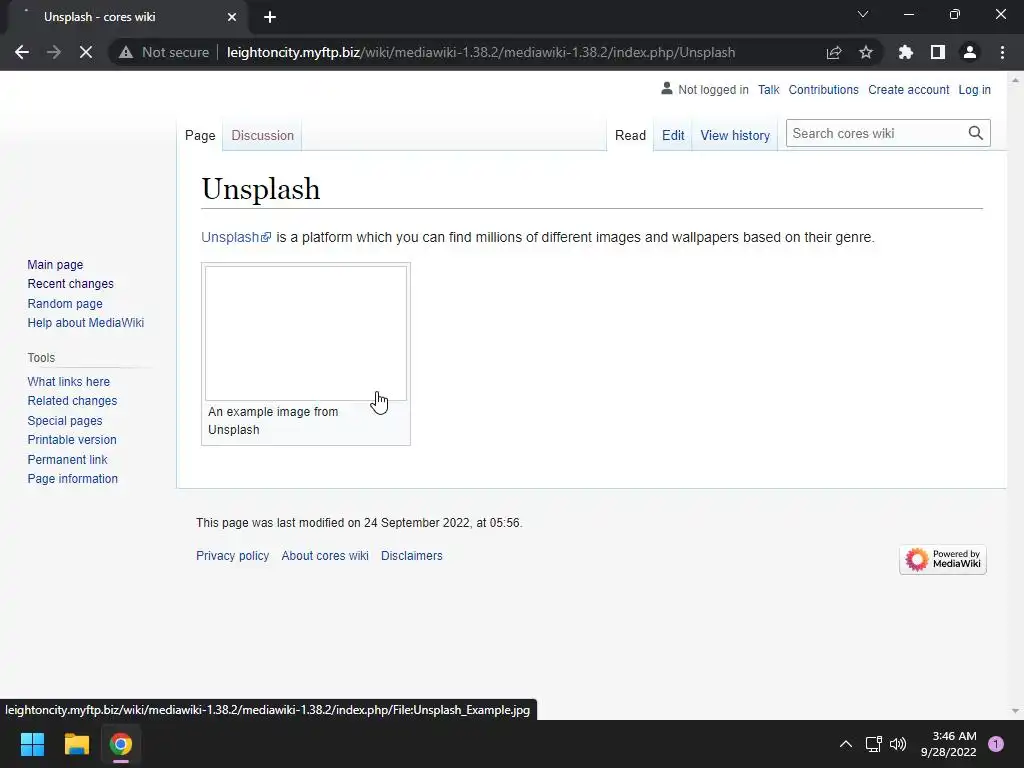Switch to the Discussion tab

tap(263, 135)
